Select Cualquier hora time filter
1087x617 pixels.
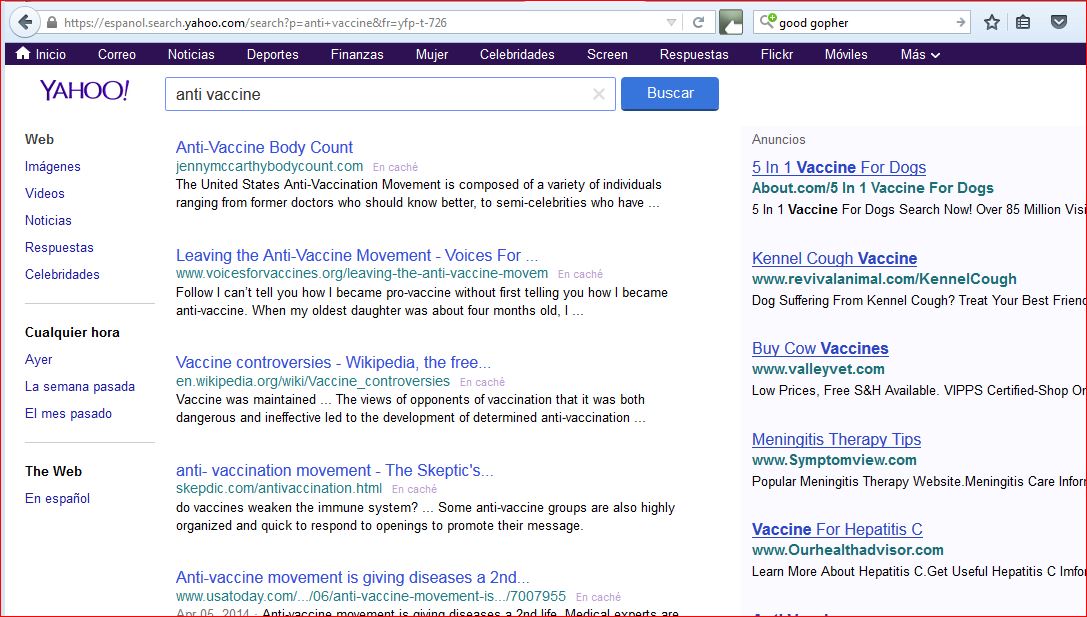(72, 332)
